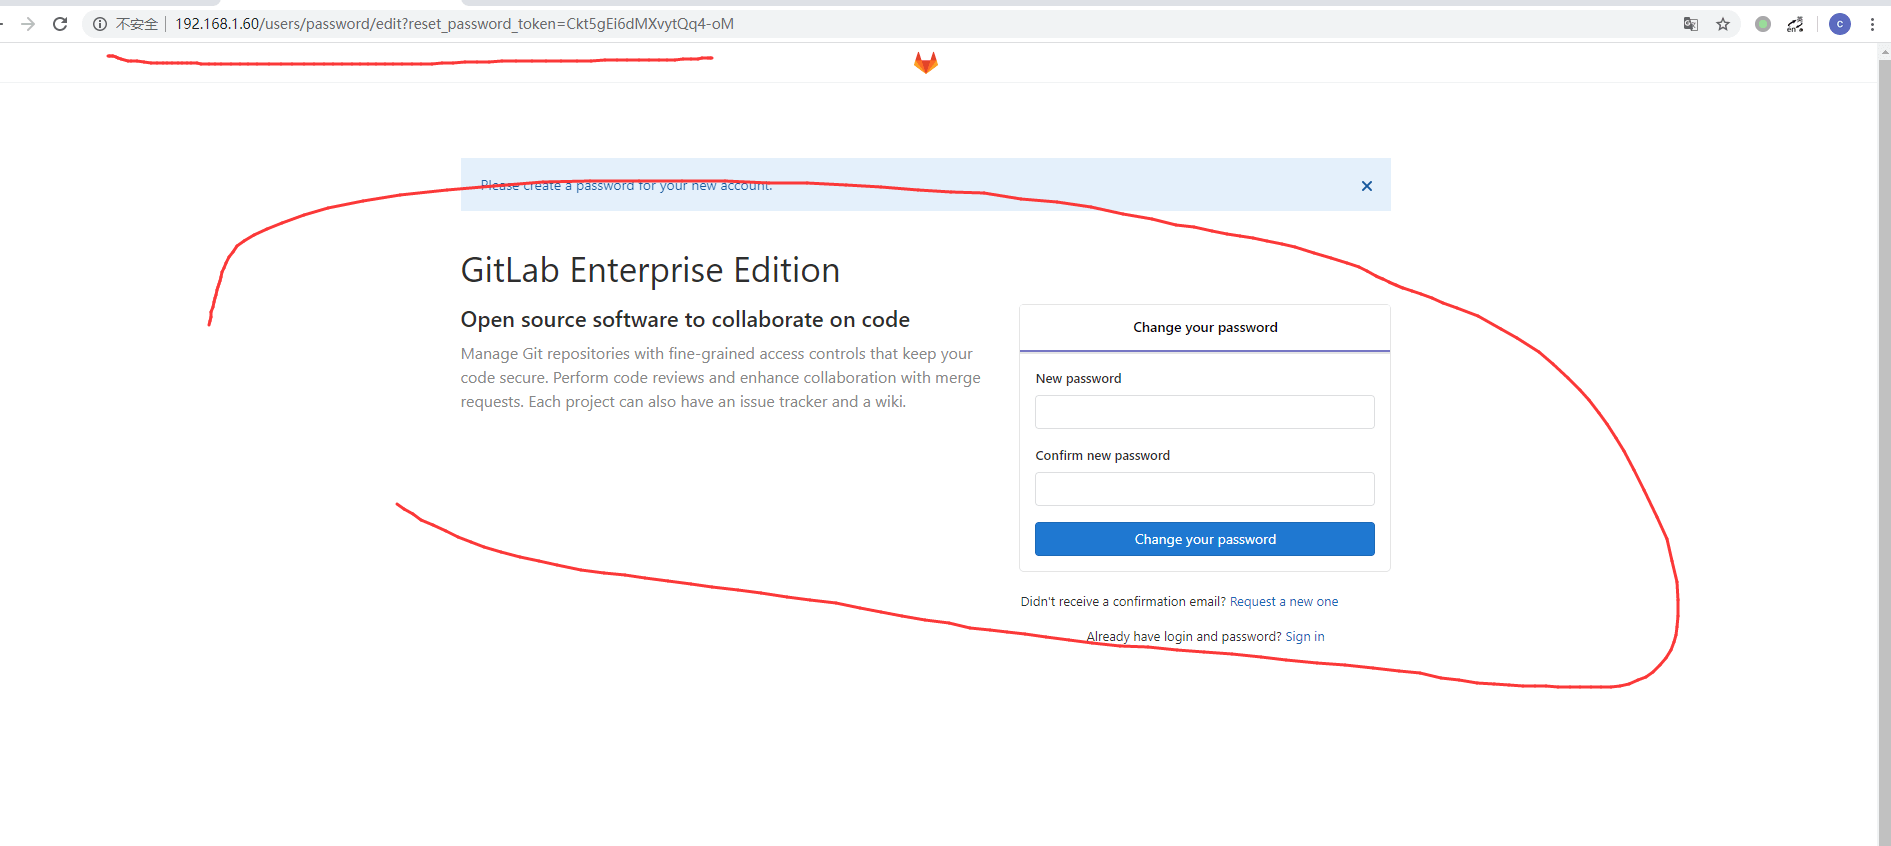Dismiss the create password alert banner
Viewport: 1891px width, 846px height.
tap(1366, 186)
